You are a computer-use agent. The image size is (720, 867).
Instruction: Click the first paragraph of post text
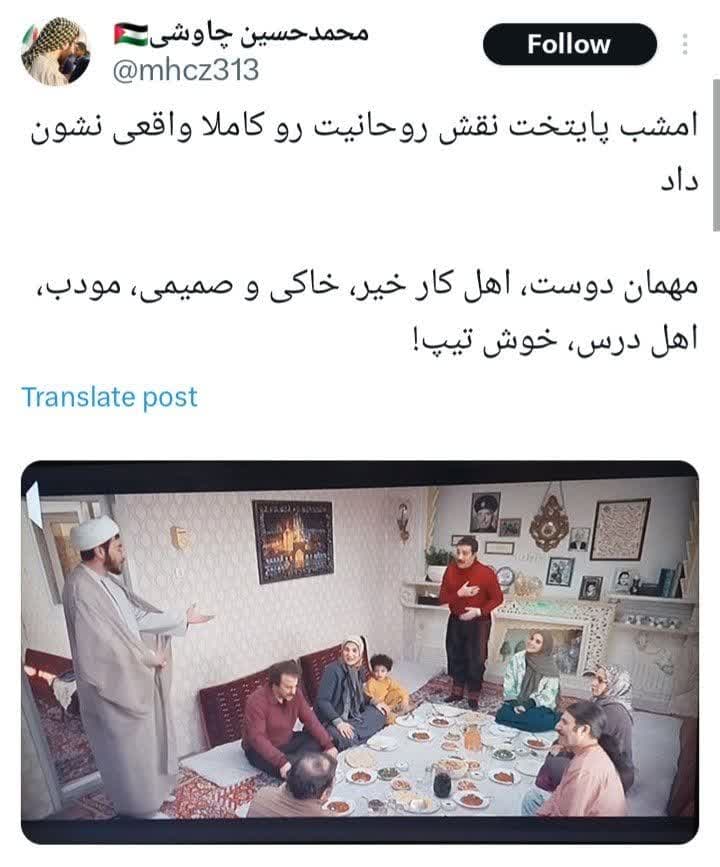[364, 152]
